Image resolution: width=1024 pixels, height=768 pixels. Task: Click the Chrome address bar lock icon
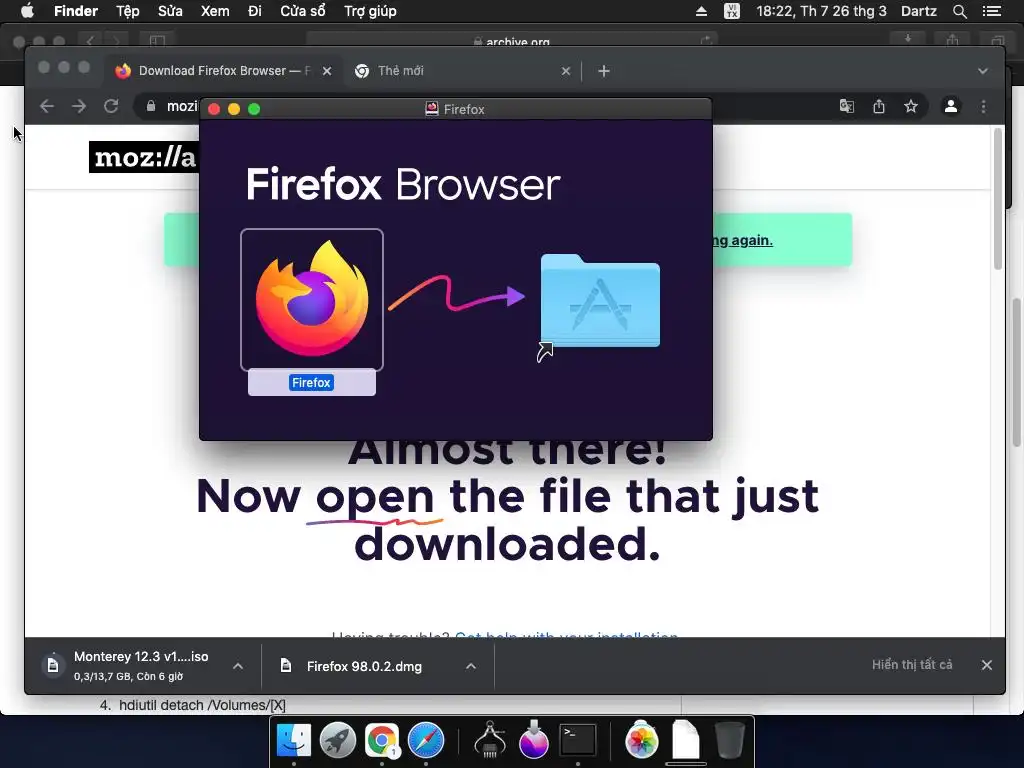(151, 106)
